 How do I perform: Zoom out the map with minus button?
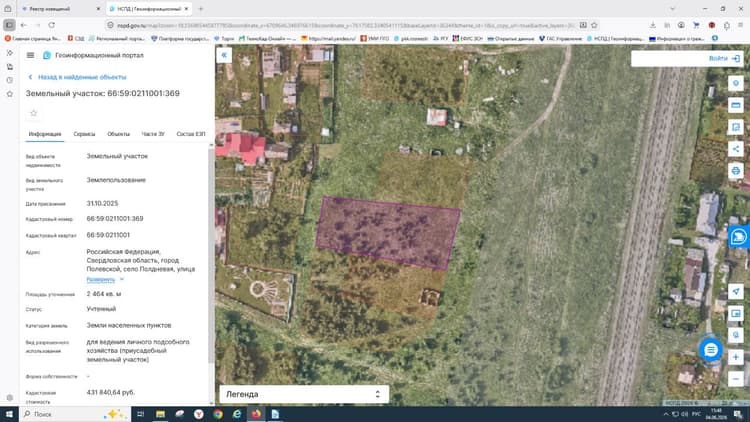tap(736, 379)
